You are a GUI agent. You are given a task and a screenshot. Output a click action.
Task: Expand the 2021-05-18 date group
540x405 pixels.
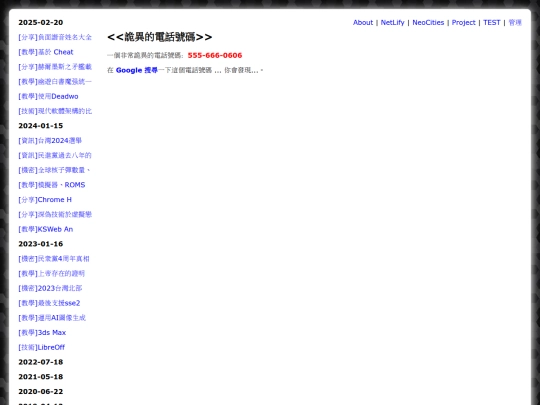[41, 377]
